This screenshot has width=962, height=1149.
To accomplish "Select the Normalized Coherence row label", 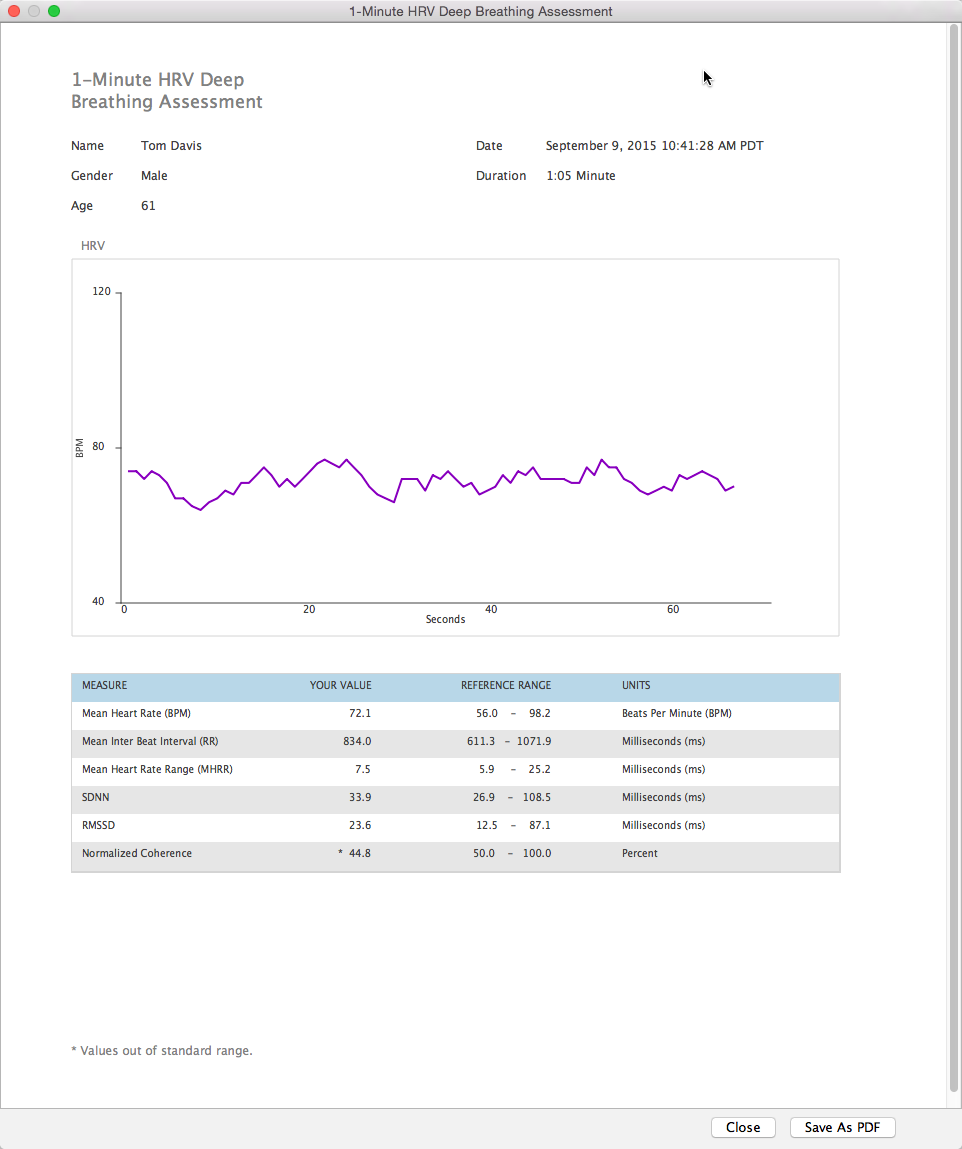I will [x=137, y=853].
